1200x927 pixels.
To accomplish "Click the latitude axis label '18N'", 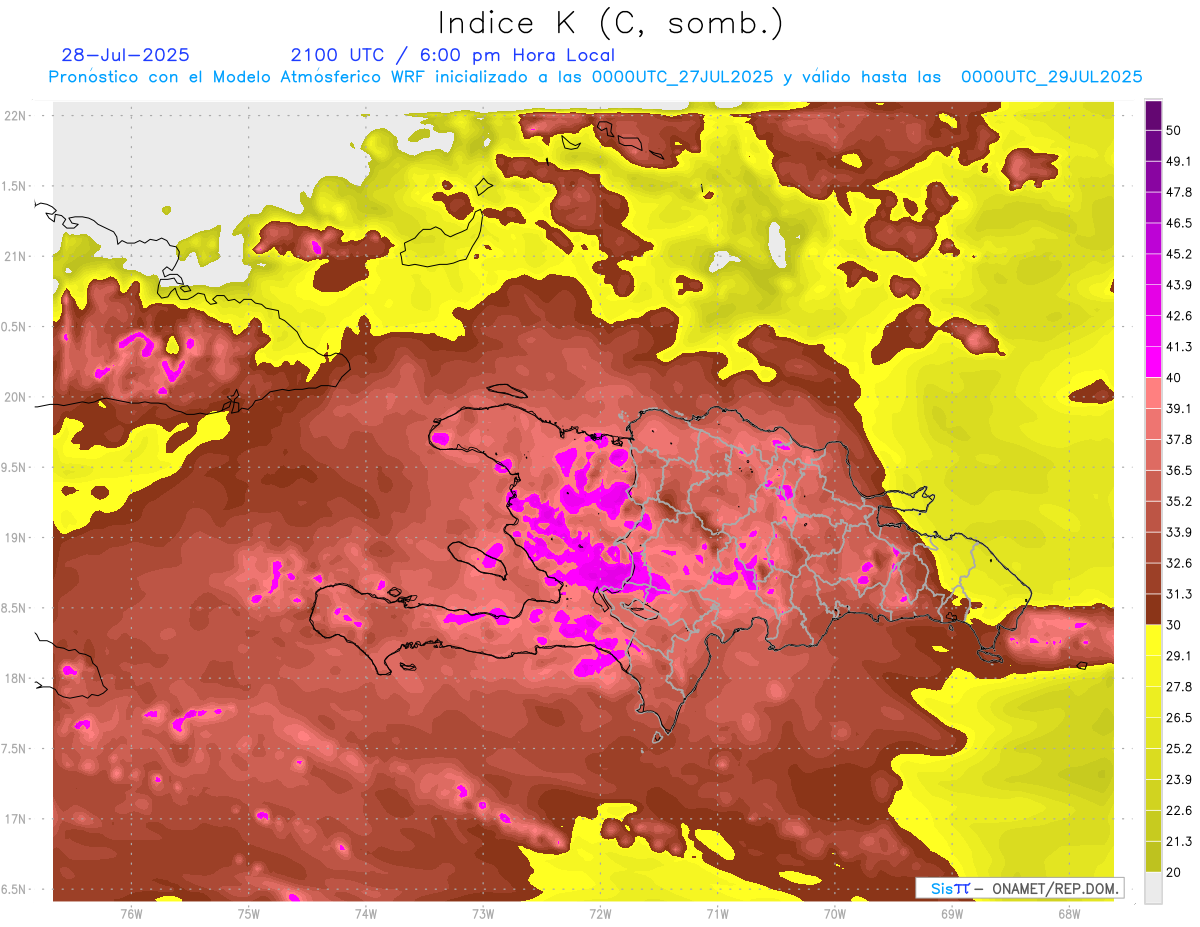I will [x=17, y=679].
